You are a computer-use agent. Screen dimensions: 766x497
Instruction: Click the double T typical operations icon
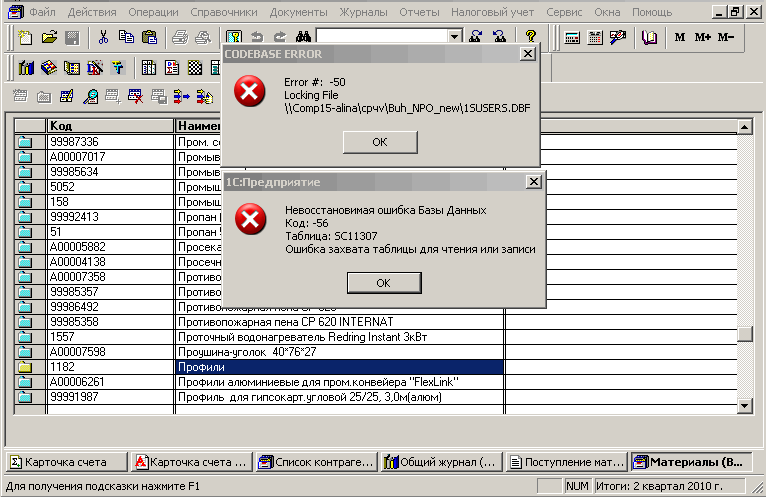point(118,68)
